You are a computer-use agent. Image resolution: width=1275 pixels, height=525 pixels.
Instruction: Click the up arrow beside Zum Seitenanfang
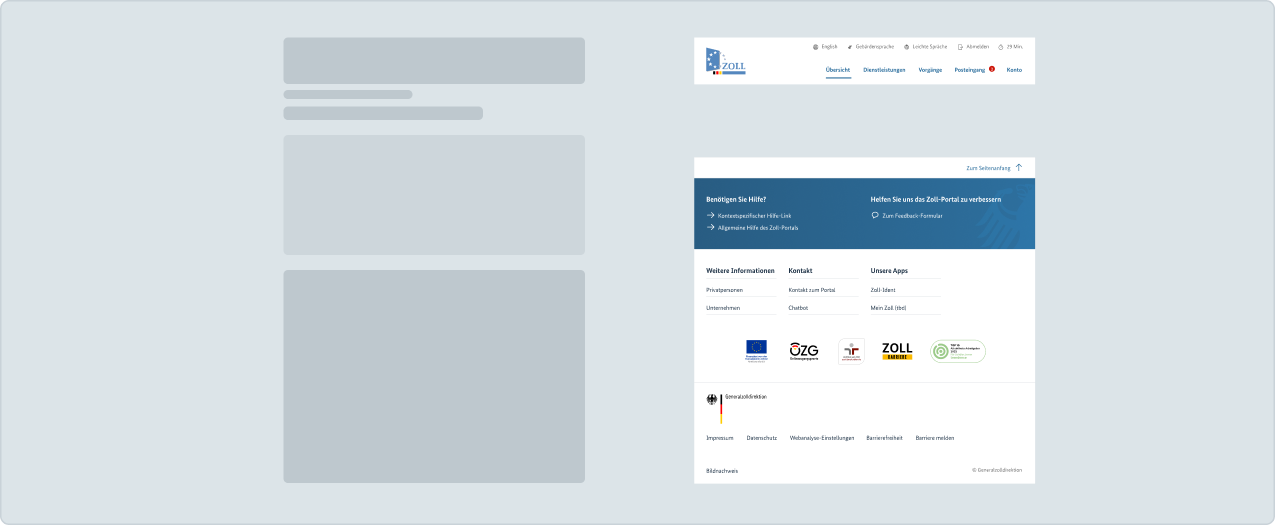point(1019,168)
